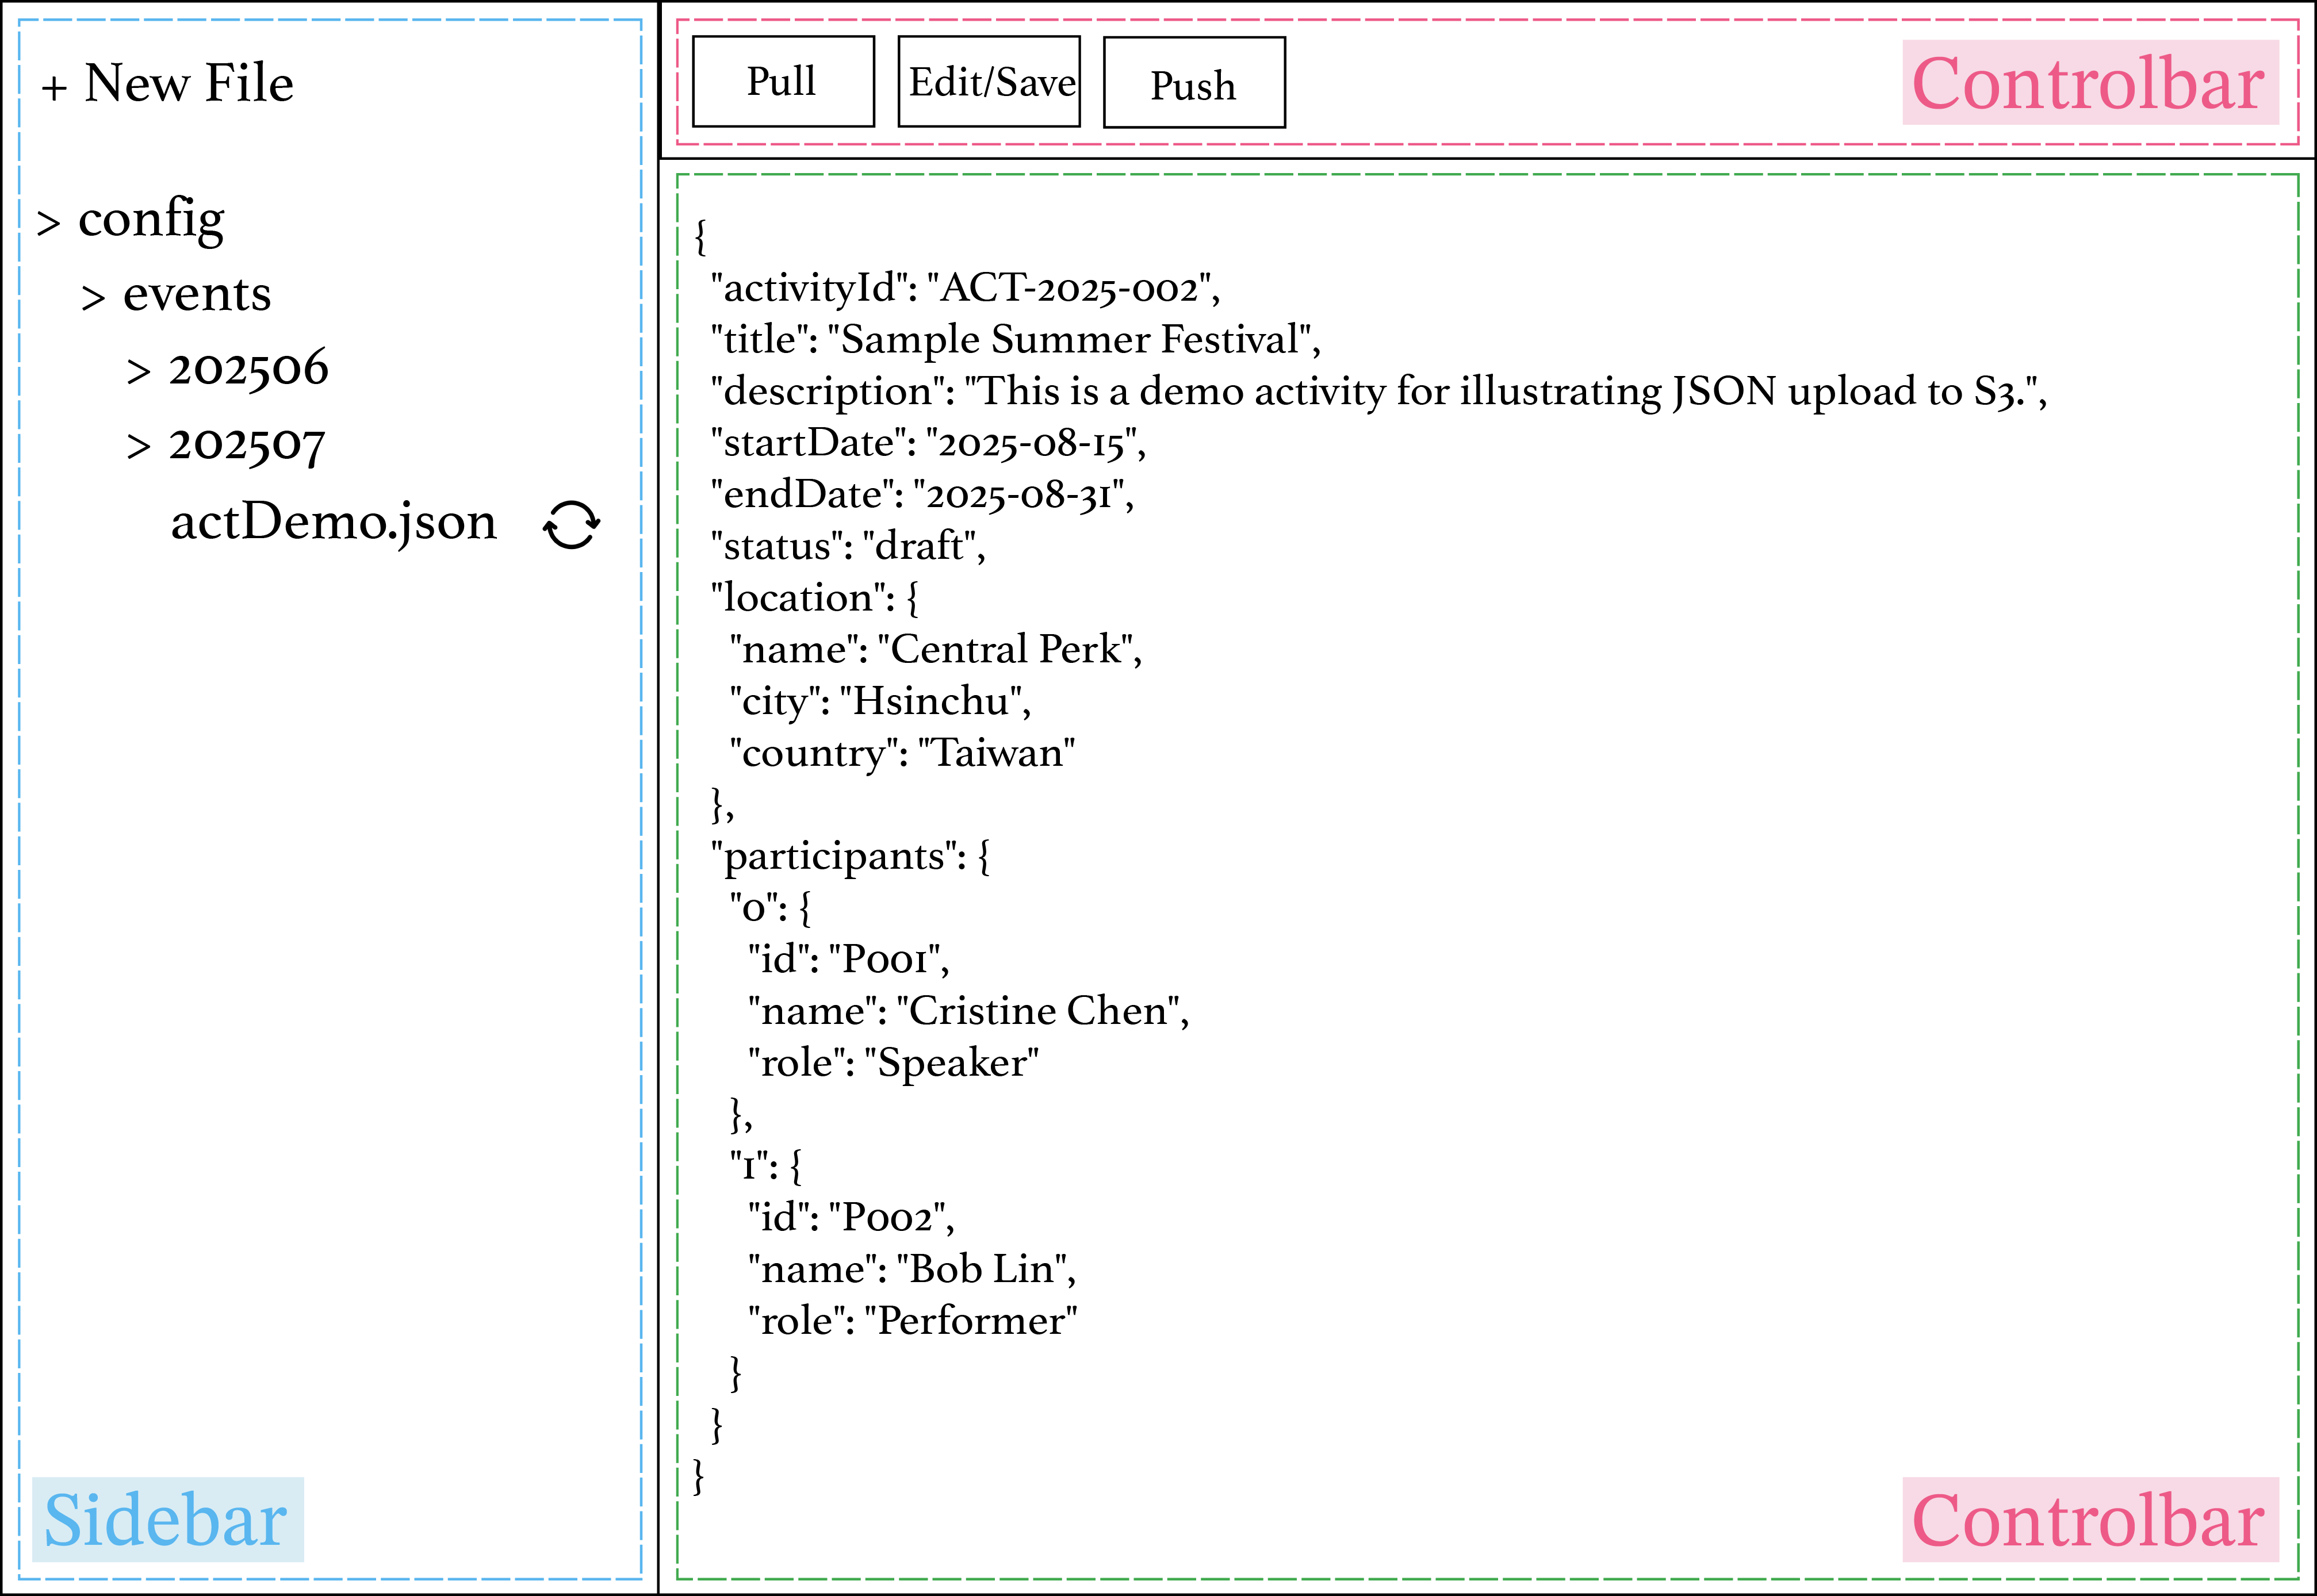The image size is (2317, 1596).
Task: Click the "startDate": "2025-08-15" line
Action: pos(928,443)
